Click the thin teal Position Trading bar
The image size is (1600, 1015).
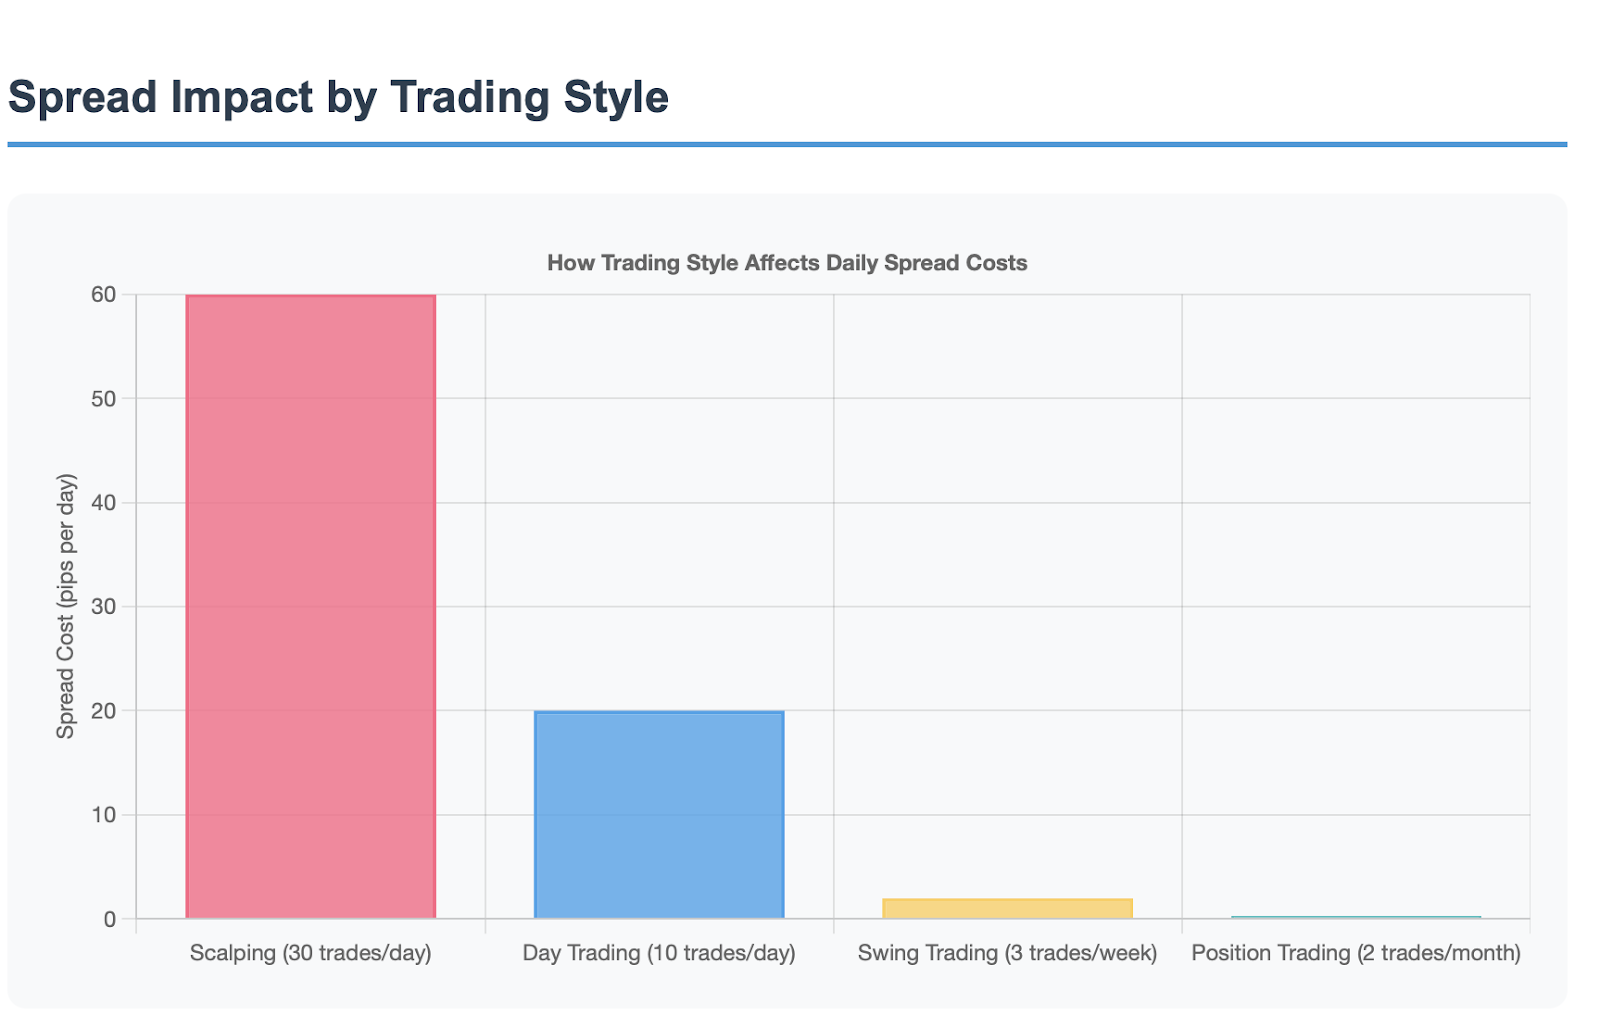pyautogui.click(x=1355, y=917)
